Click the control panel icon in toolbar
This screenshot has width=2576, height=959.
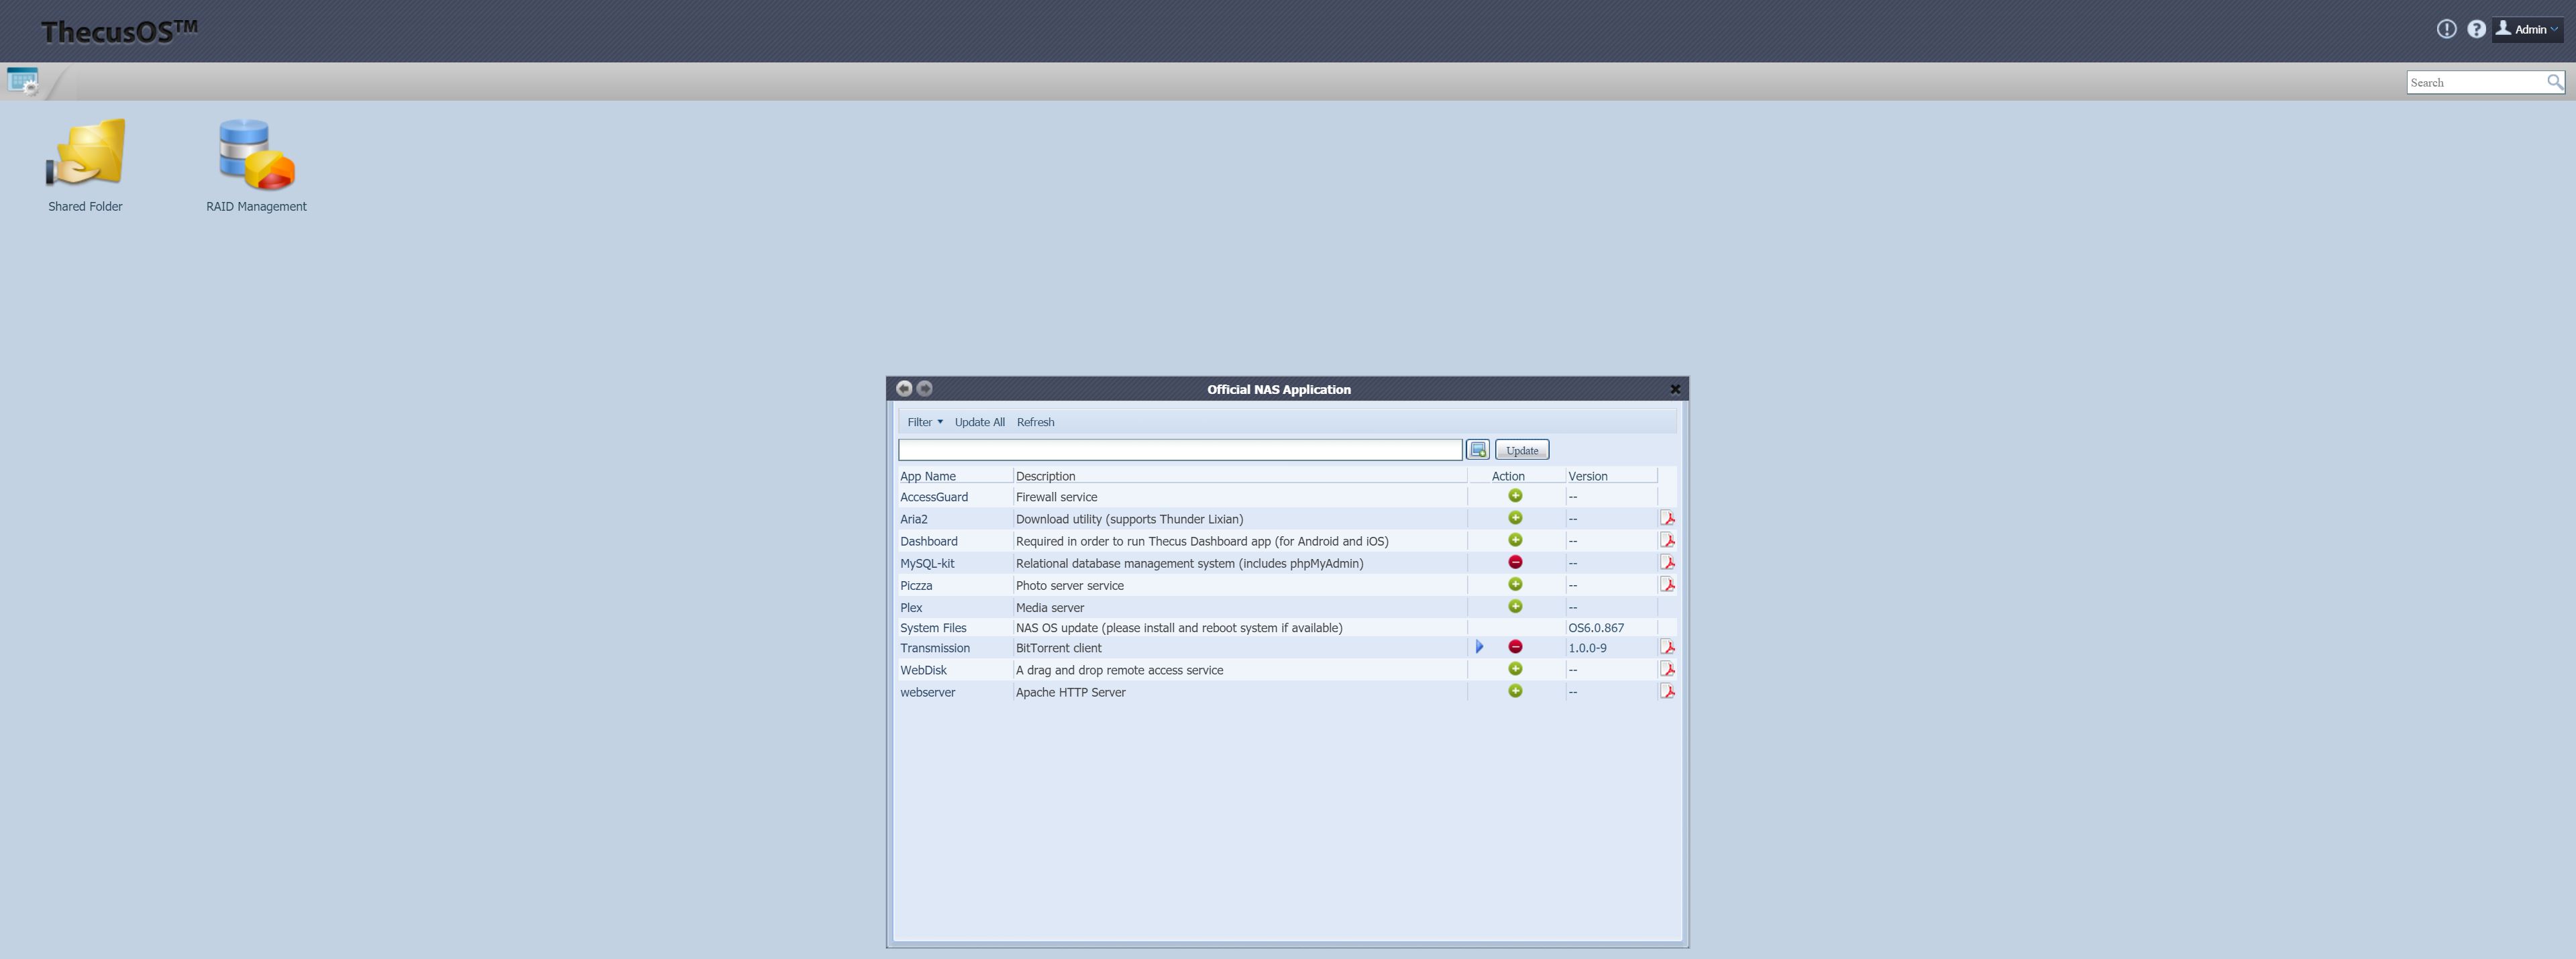[22, 81]
